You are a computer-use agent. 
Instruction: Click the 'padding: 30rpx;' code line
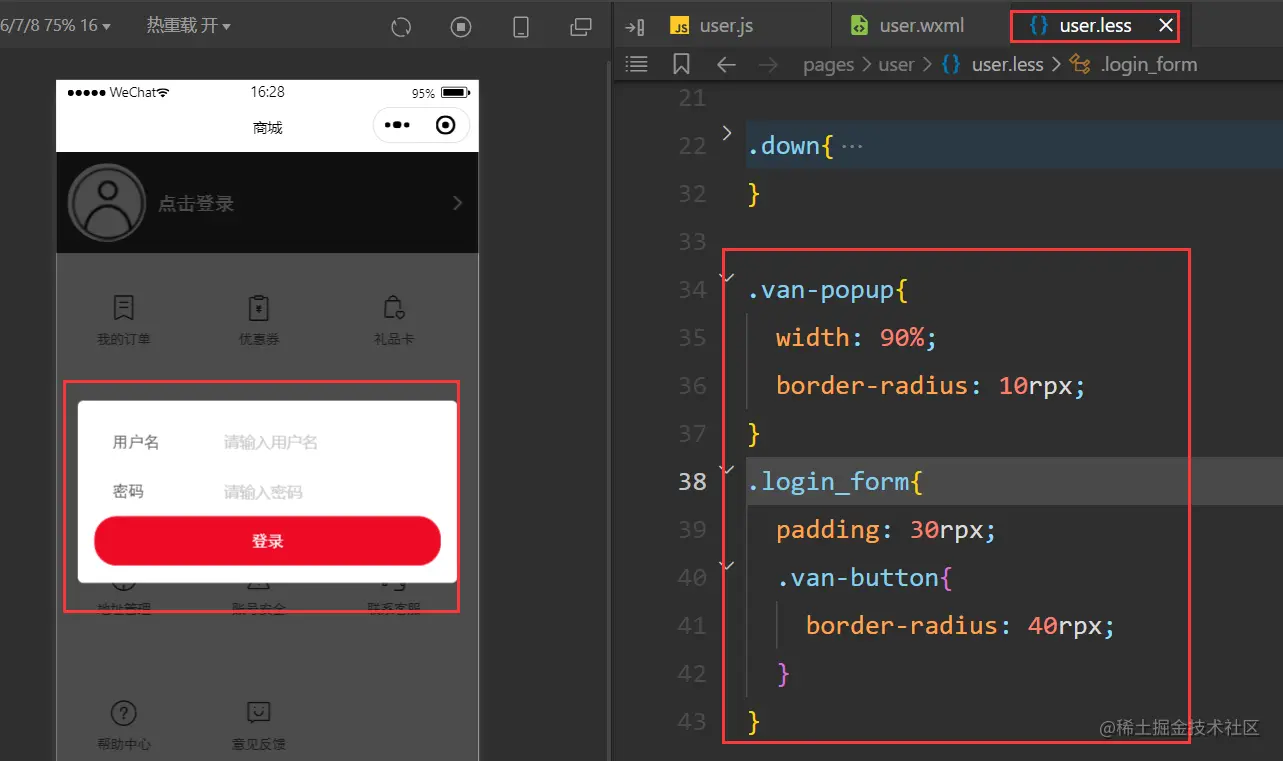[x=886, y=529]
